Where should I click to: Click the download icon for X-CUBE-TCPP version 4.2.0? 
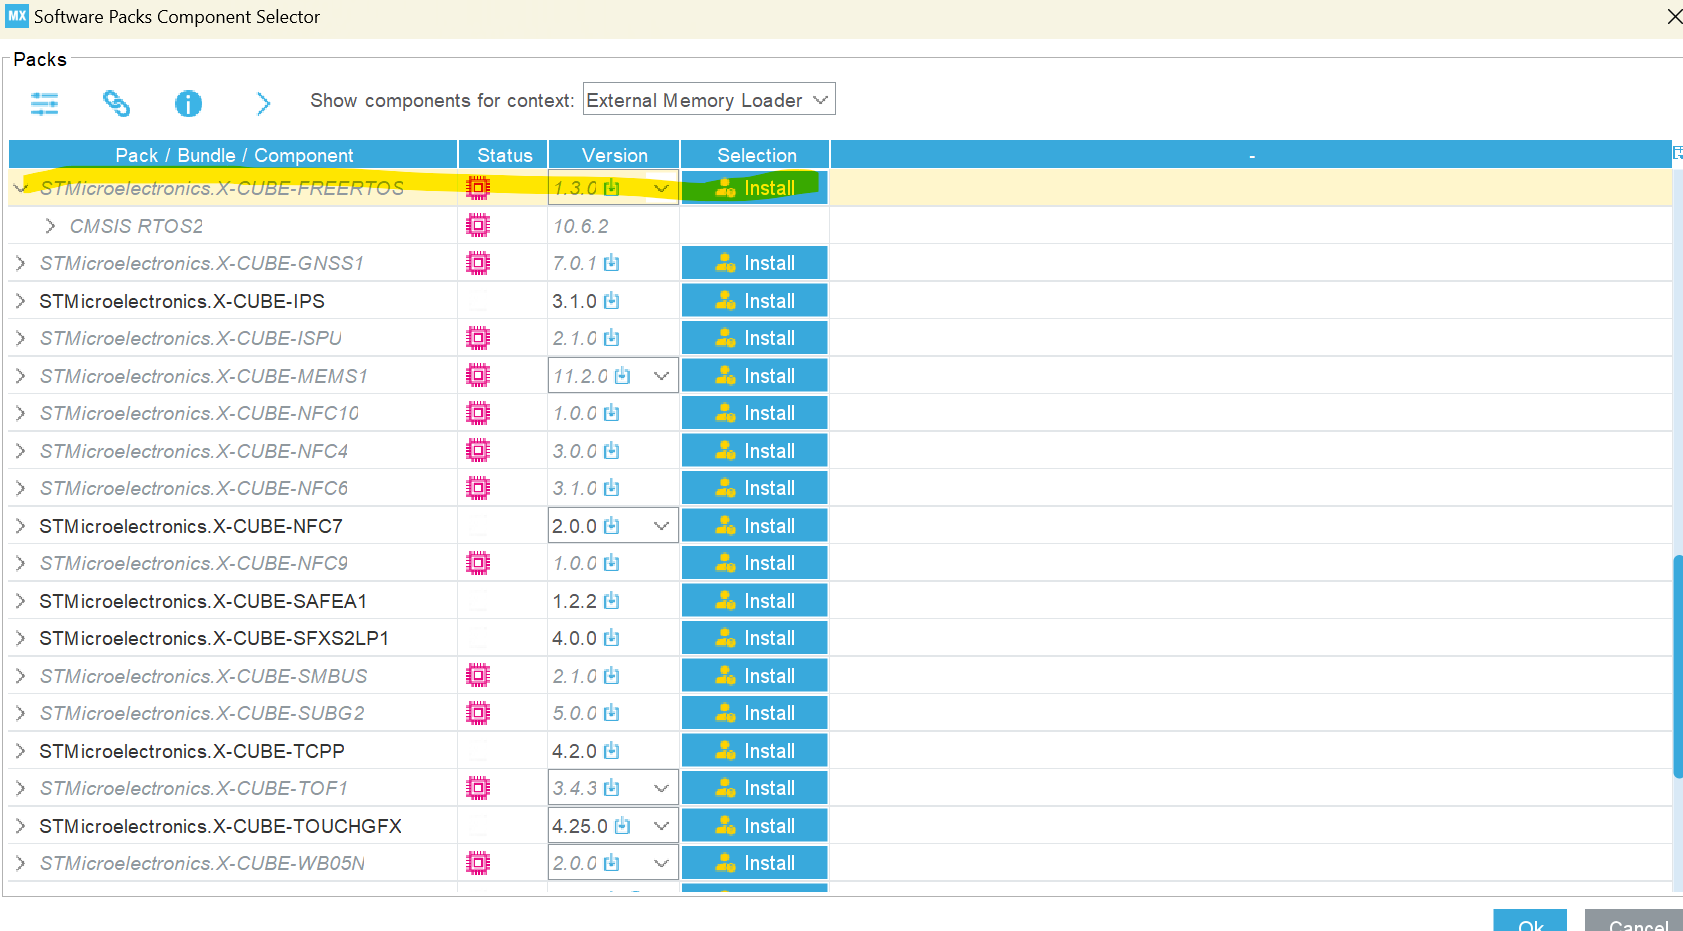611,750
